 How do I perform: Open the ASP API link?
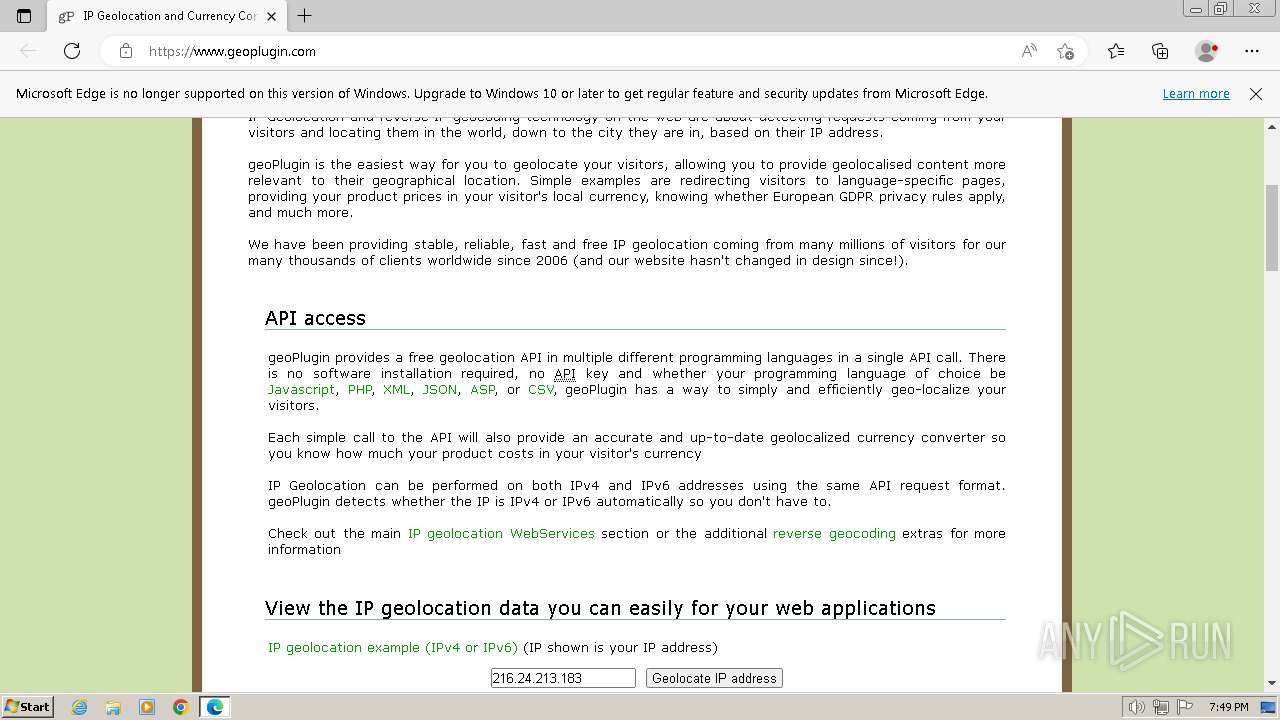482,390
